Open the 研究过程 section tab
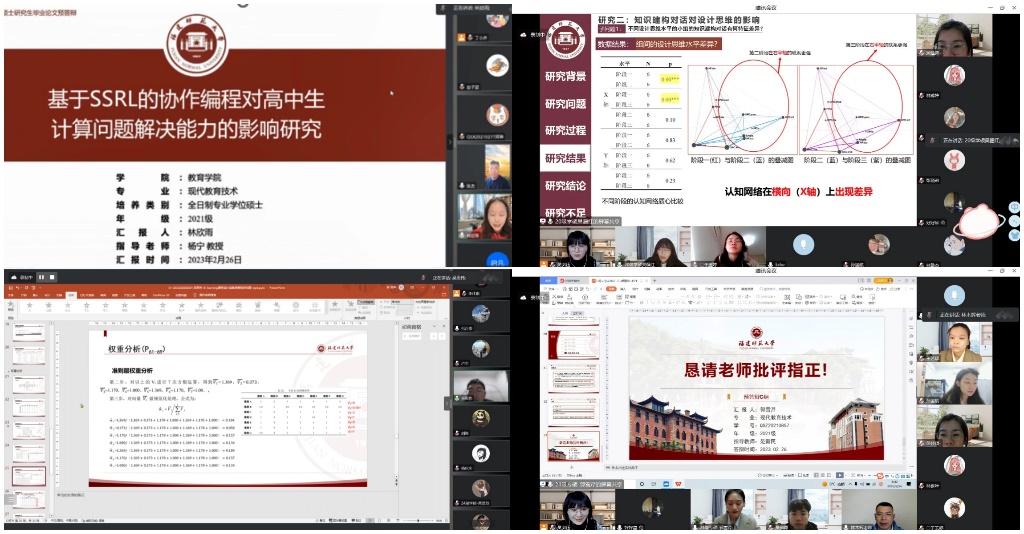The height and width of the screenshot is (534, 1024). (565, 131)
